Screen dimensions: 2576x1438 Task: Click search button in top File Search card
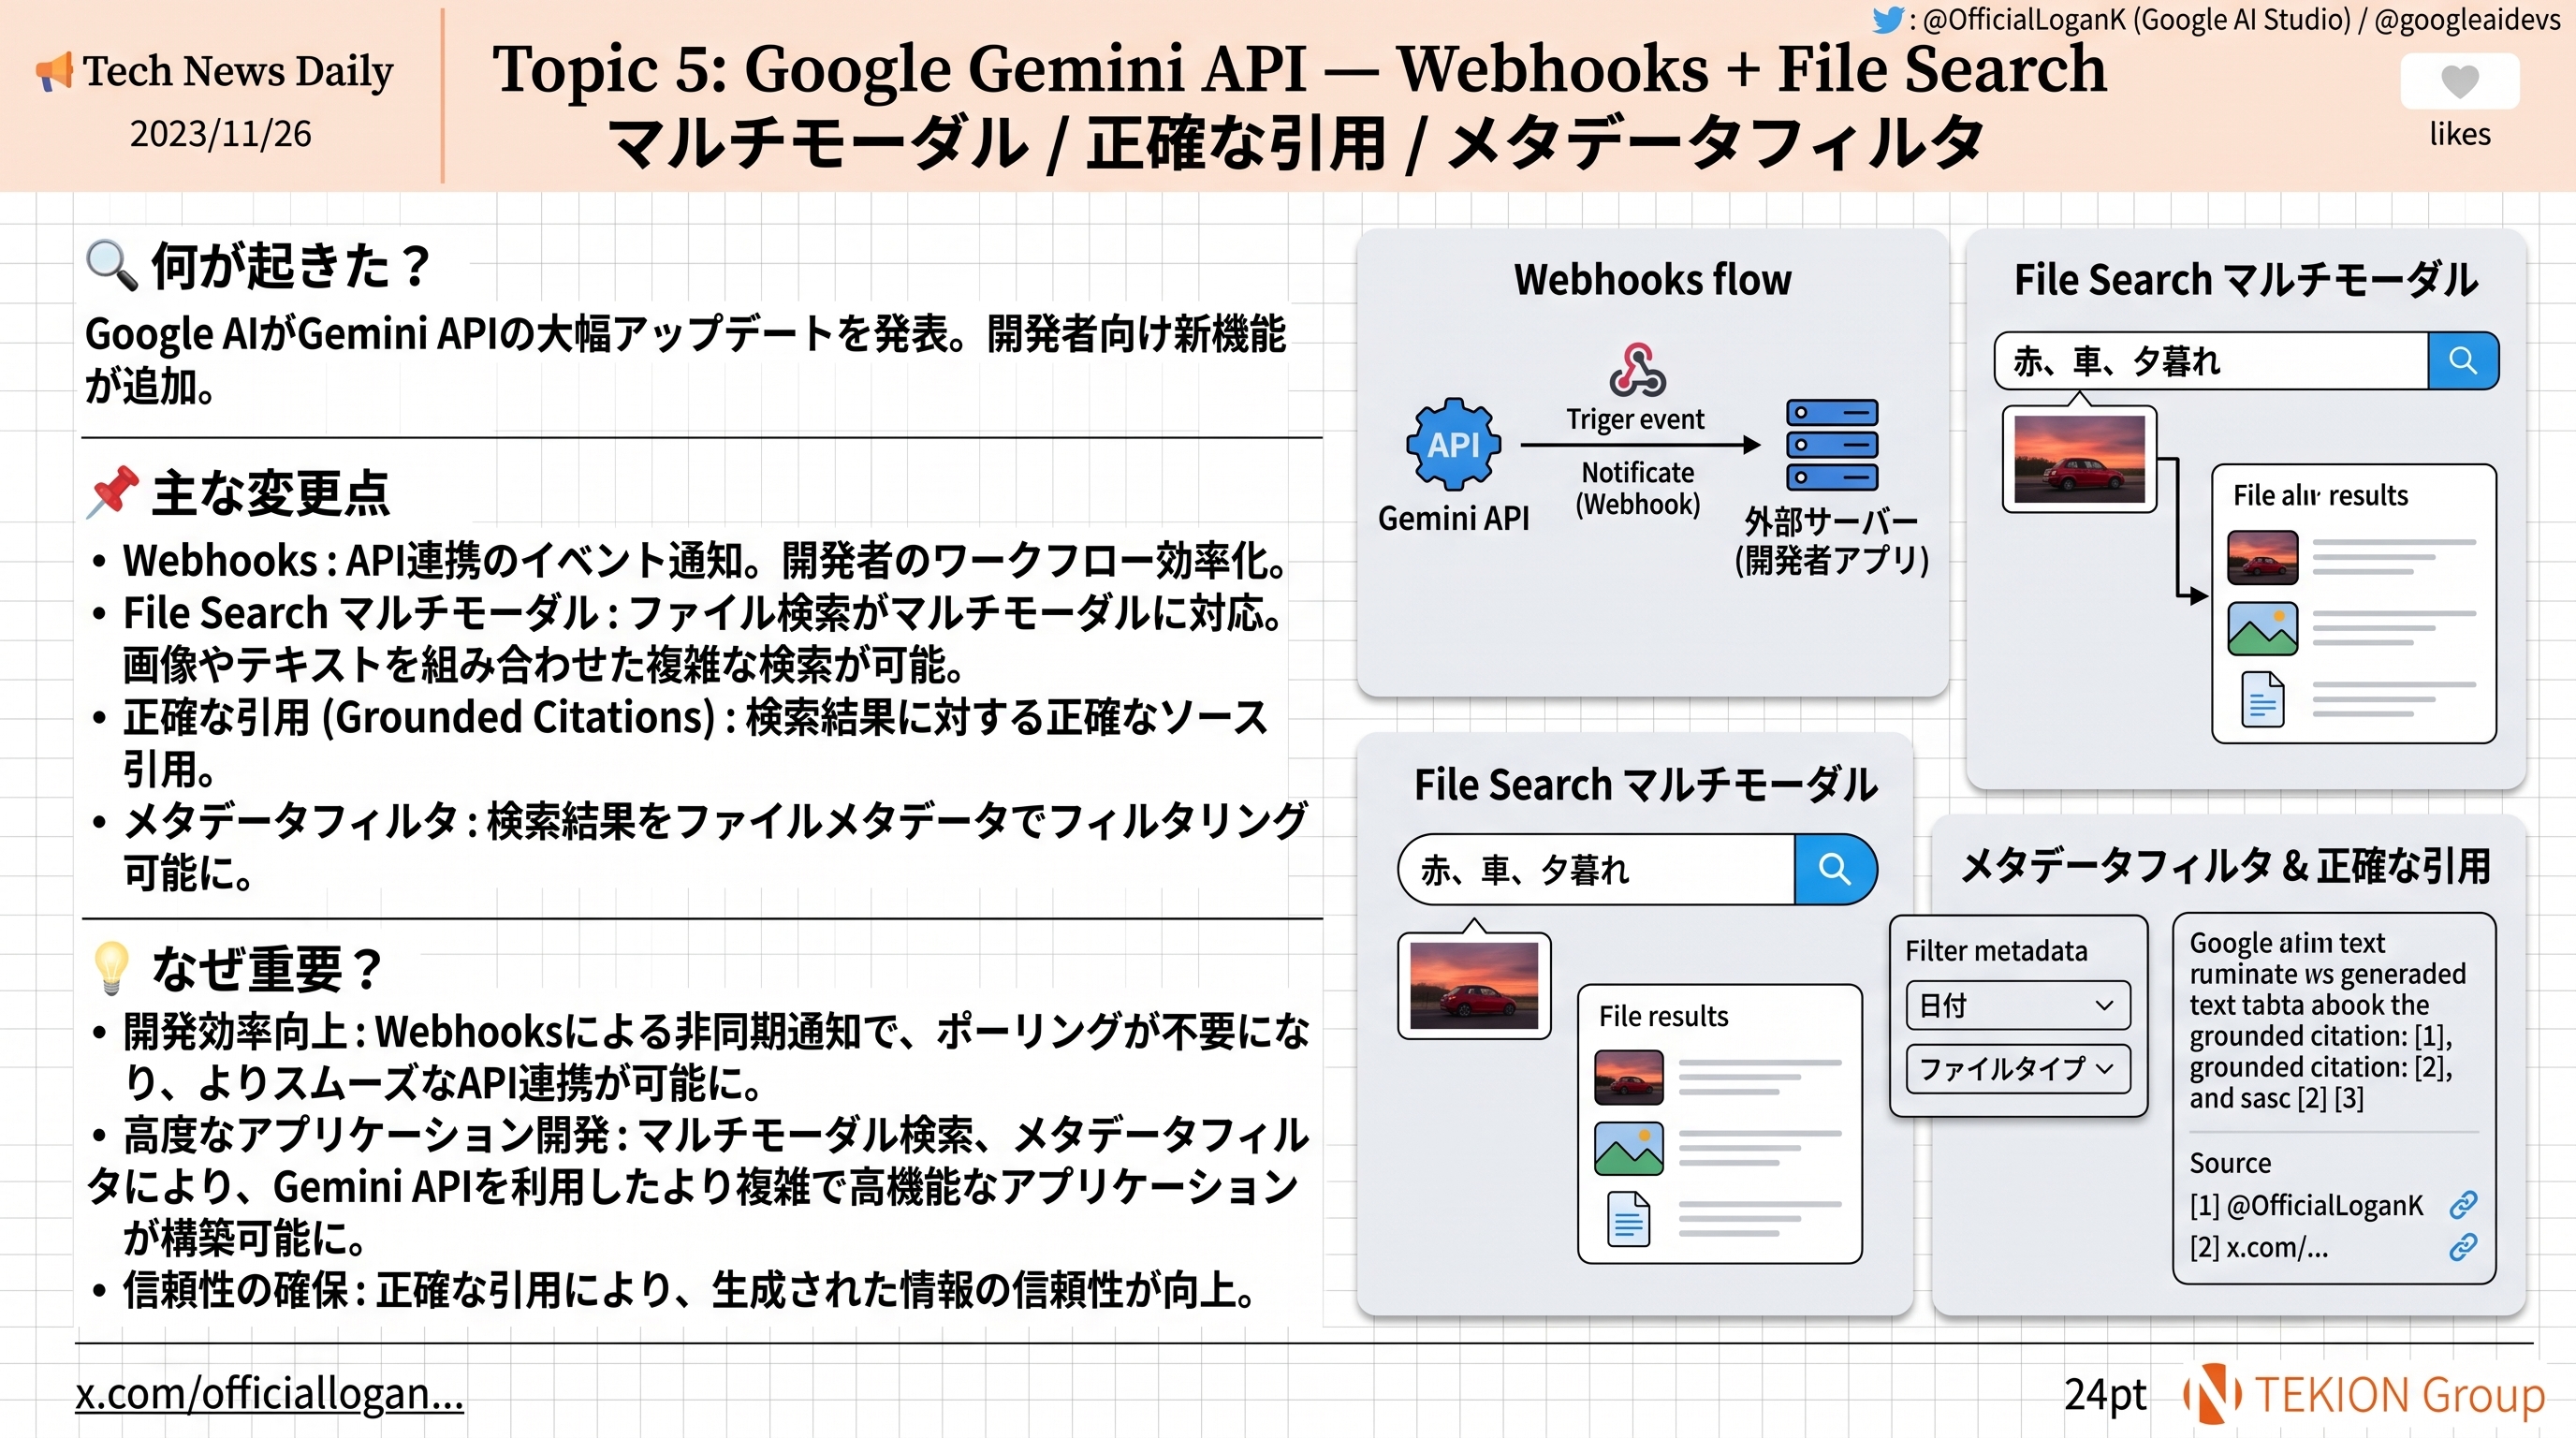[2462, 360]
